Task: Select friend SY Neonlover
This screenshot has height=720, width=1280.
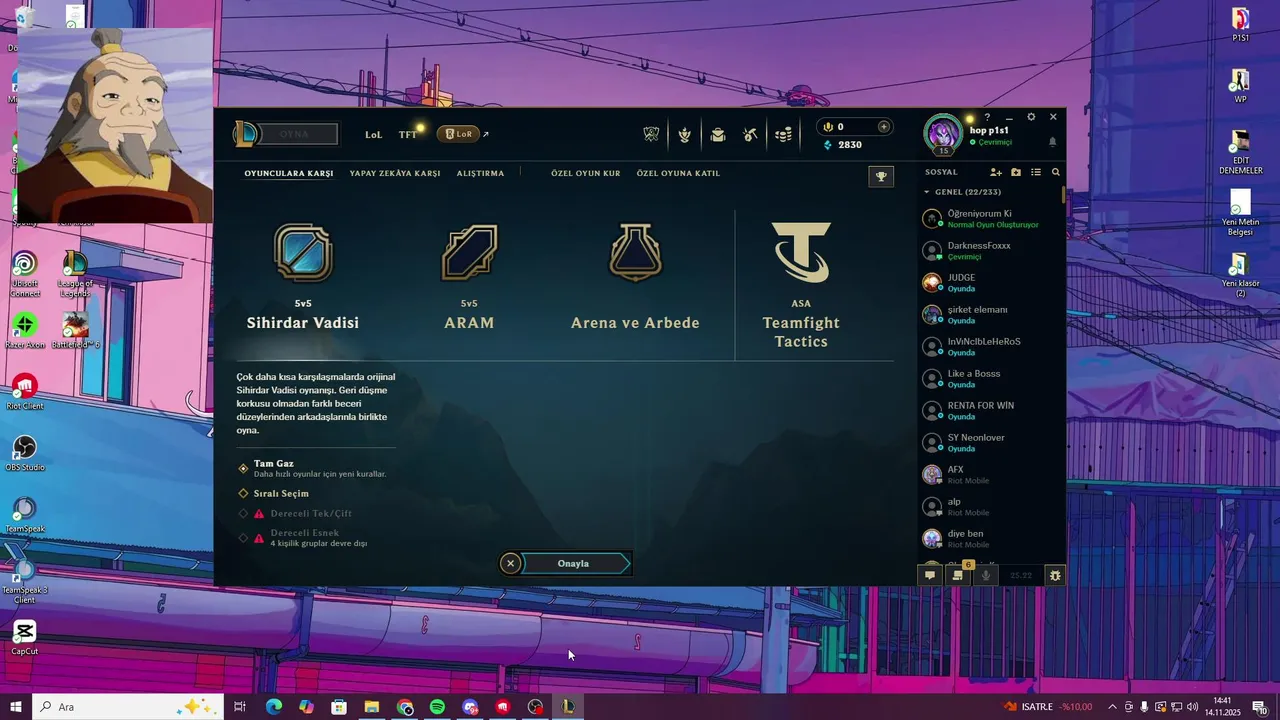Action: coord(990,443)
